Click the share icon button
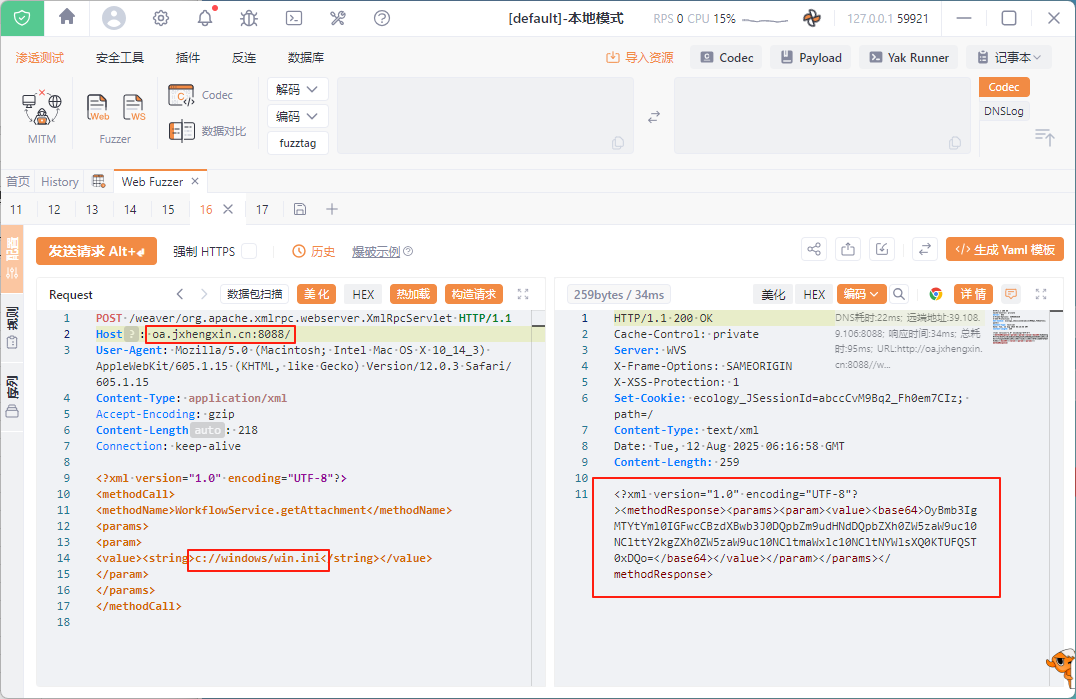The width and height of the screenshot is (1076, 699). click(x=814, y=249)
